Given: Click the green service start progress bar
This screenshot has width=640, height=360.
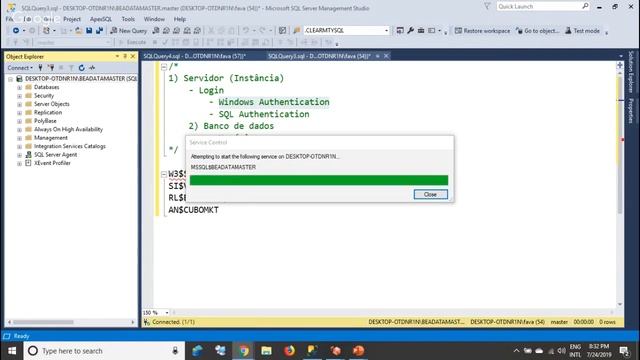Looking at the screenshot, I should pos(319,180).
